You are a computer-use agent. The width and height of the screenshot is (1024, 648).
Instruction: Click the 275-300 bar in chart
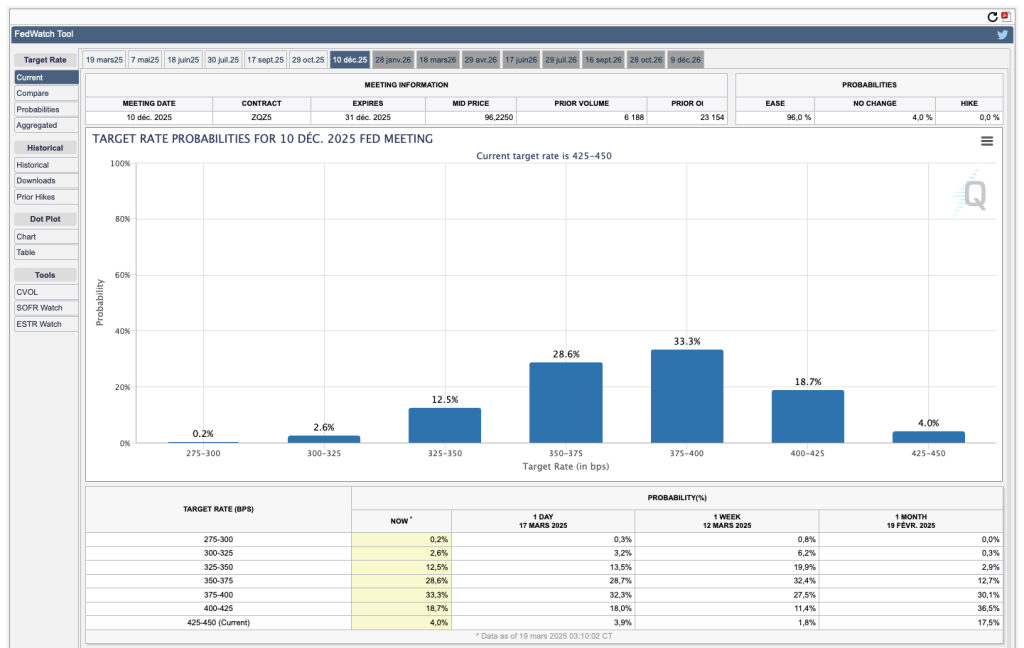pos(203,442)
